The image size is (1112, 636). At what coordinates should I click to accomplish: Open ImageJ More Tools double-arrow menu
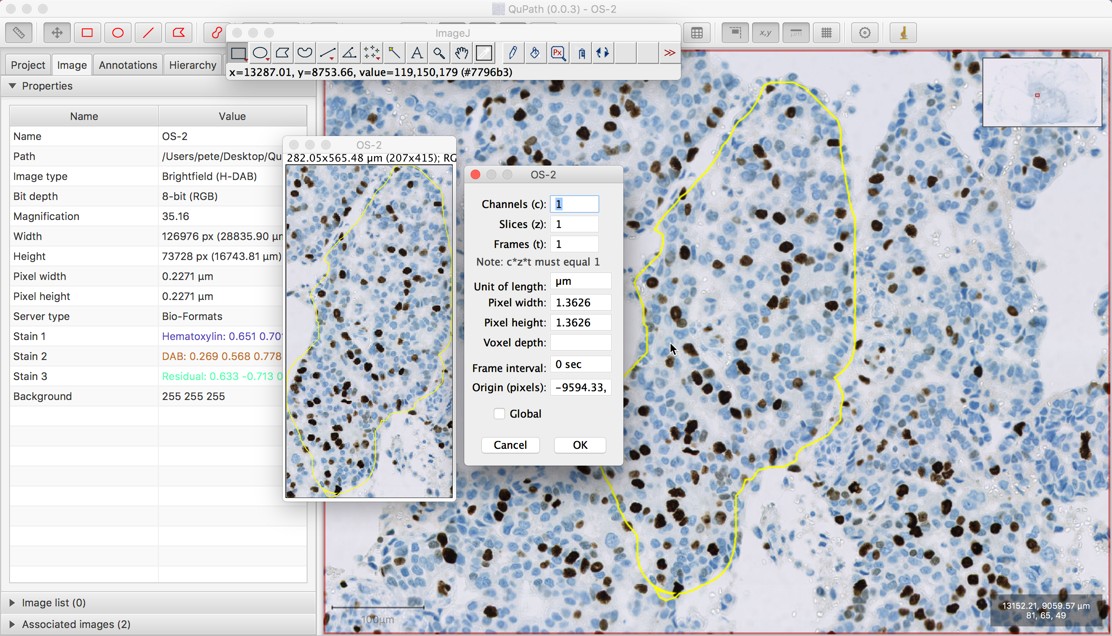(669, 53)
